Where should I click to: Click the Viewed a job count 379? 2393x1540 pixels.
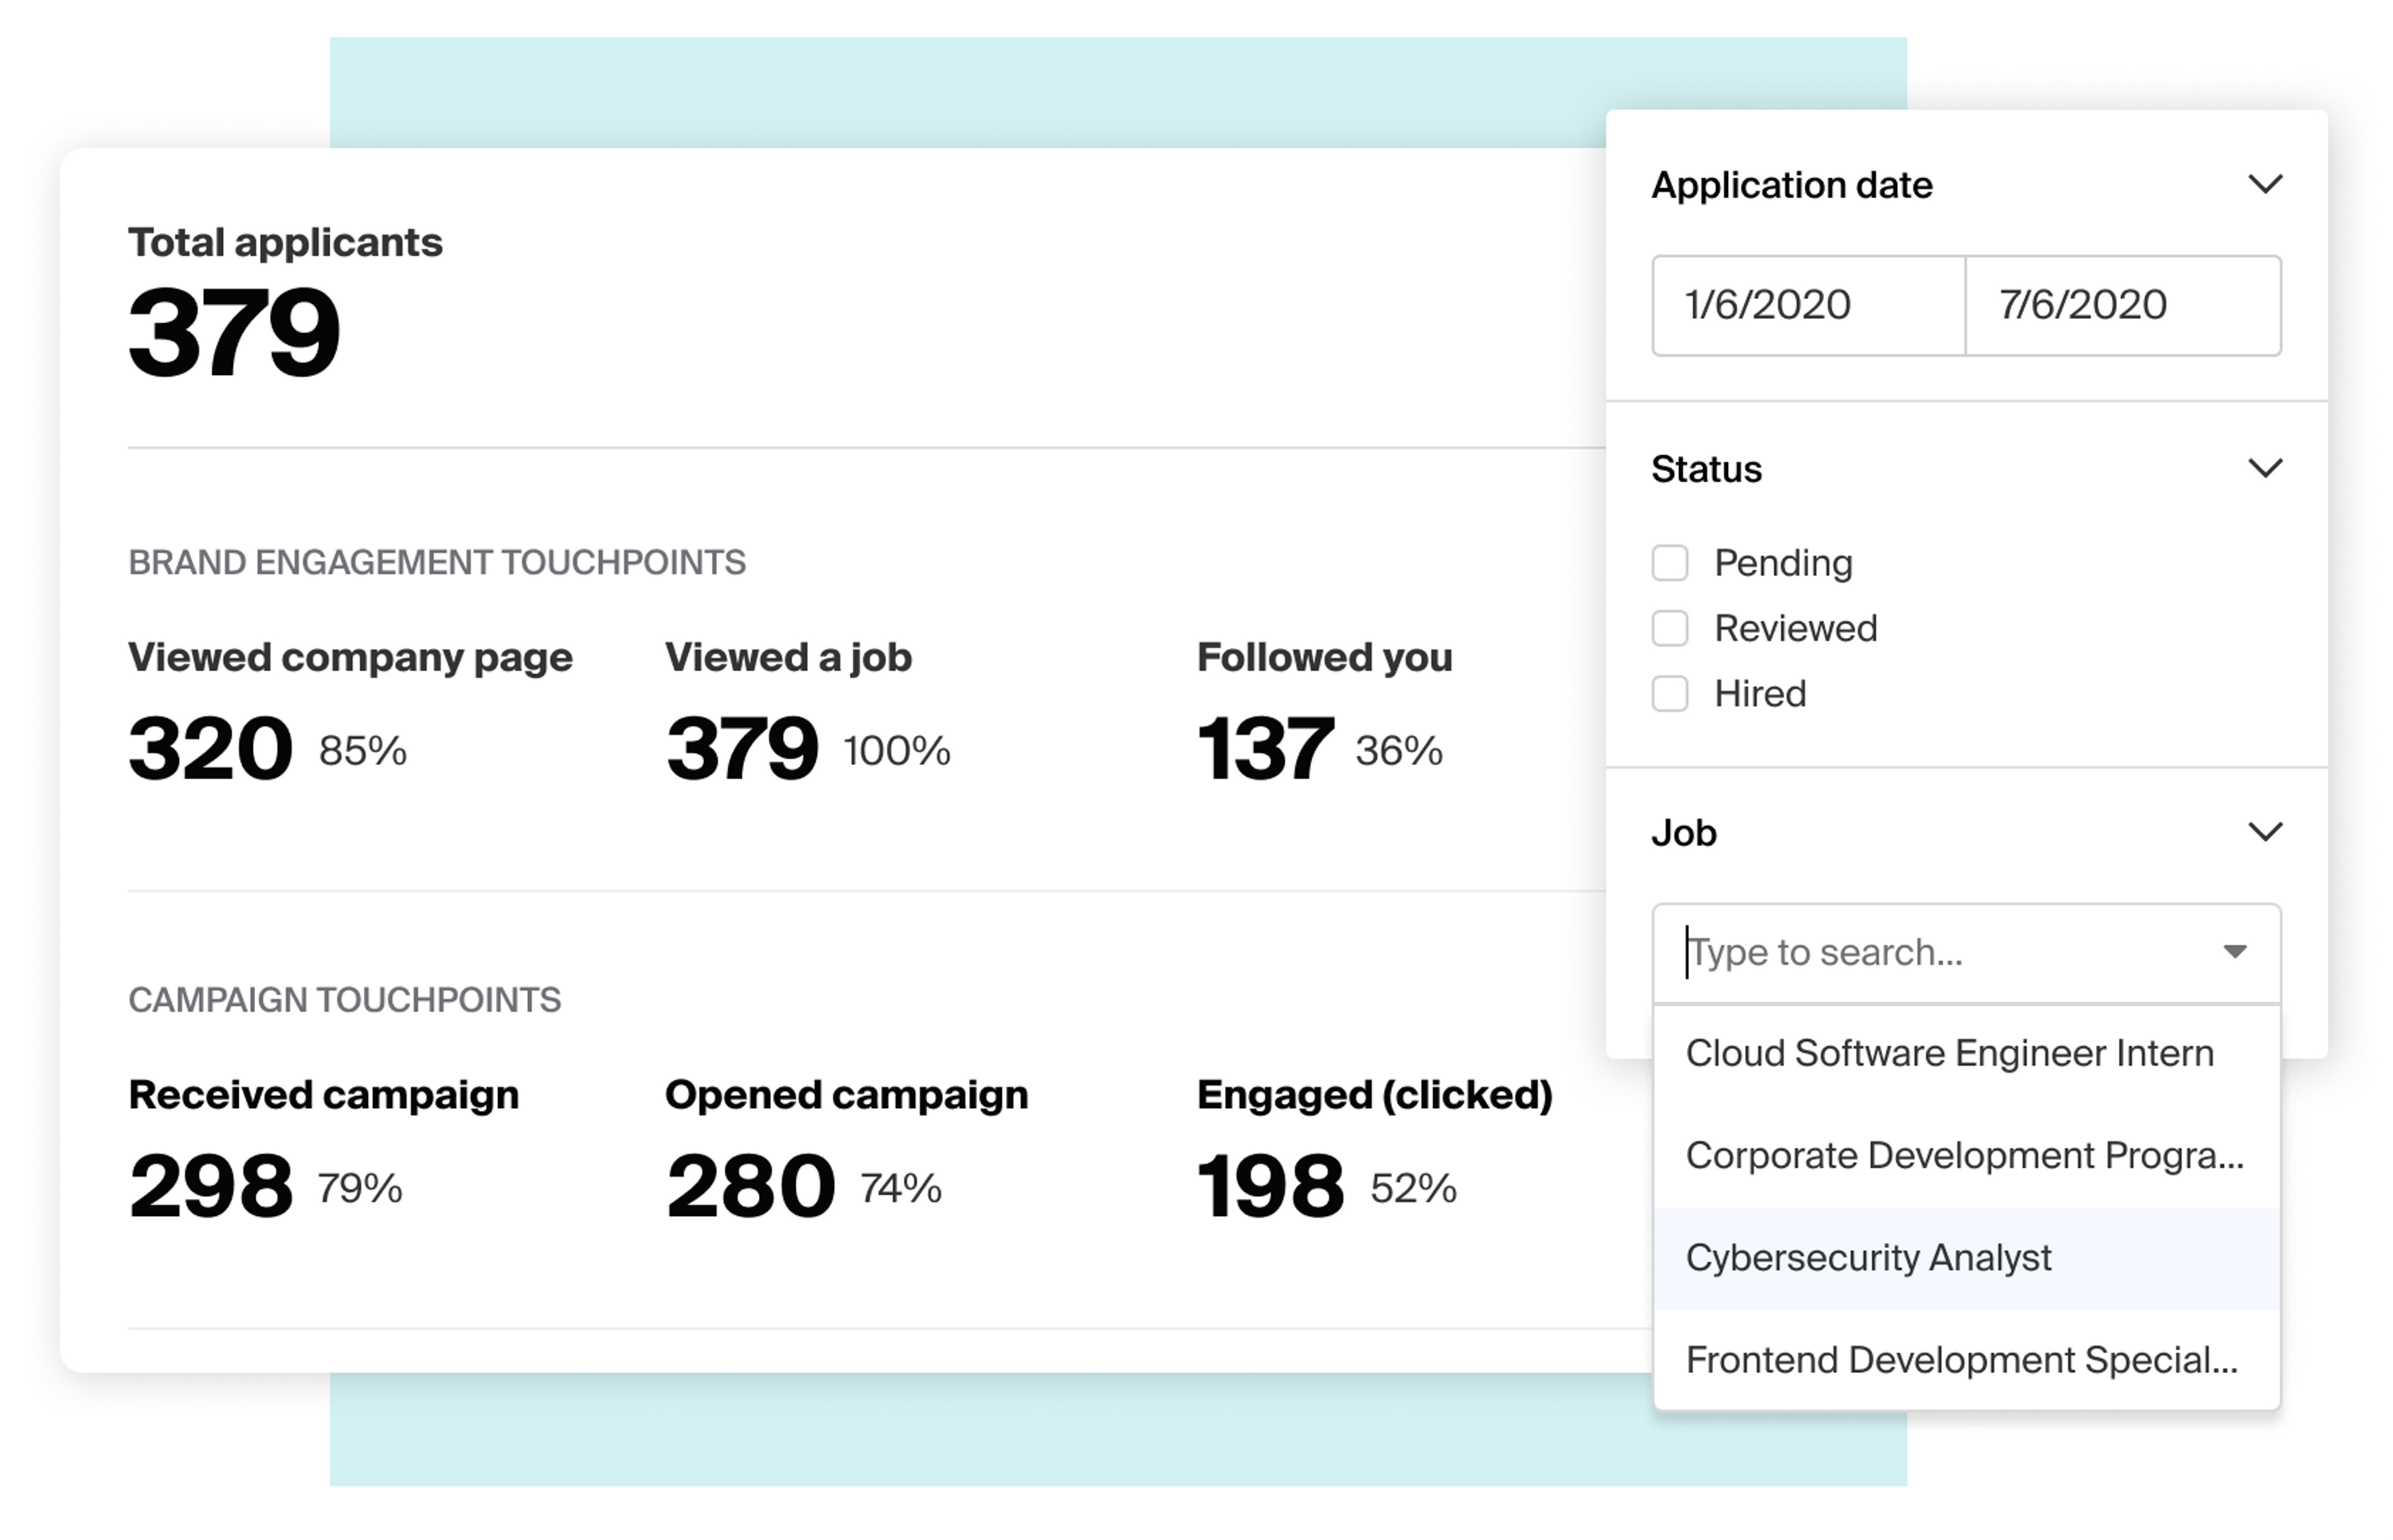tap(742, 748)
